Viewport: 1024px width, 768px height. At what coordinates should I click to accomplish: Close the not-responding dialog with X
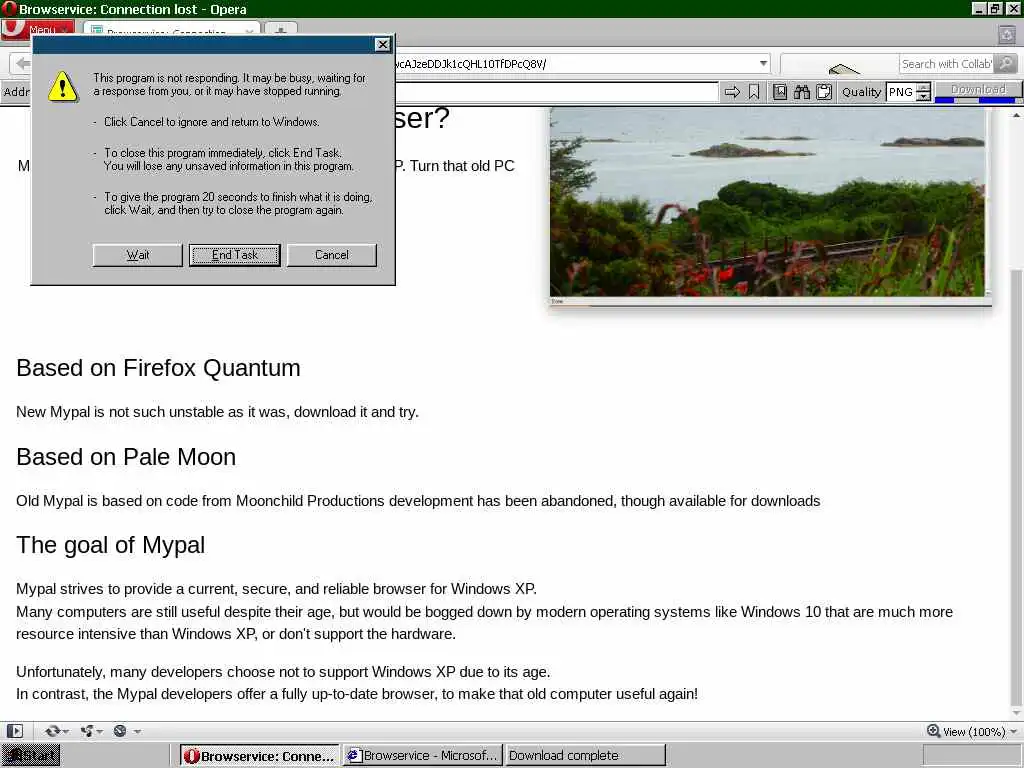click(383, 44)
